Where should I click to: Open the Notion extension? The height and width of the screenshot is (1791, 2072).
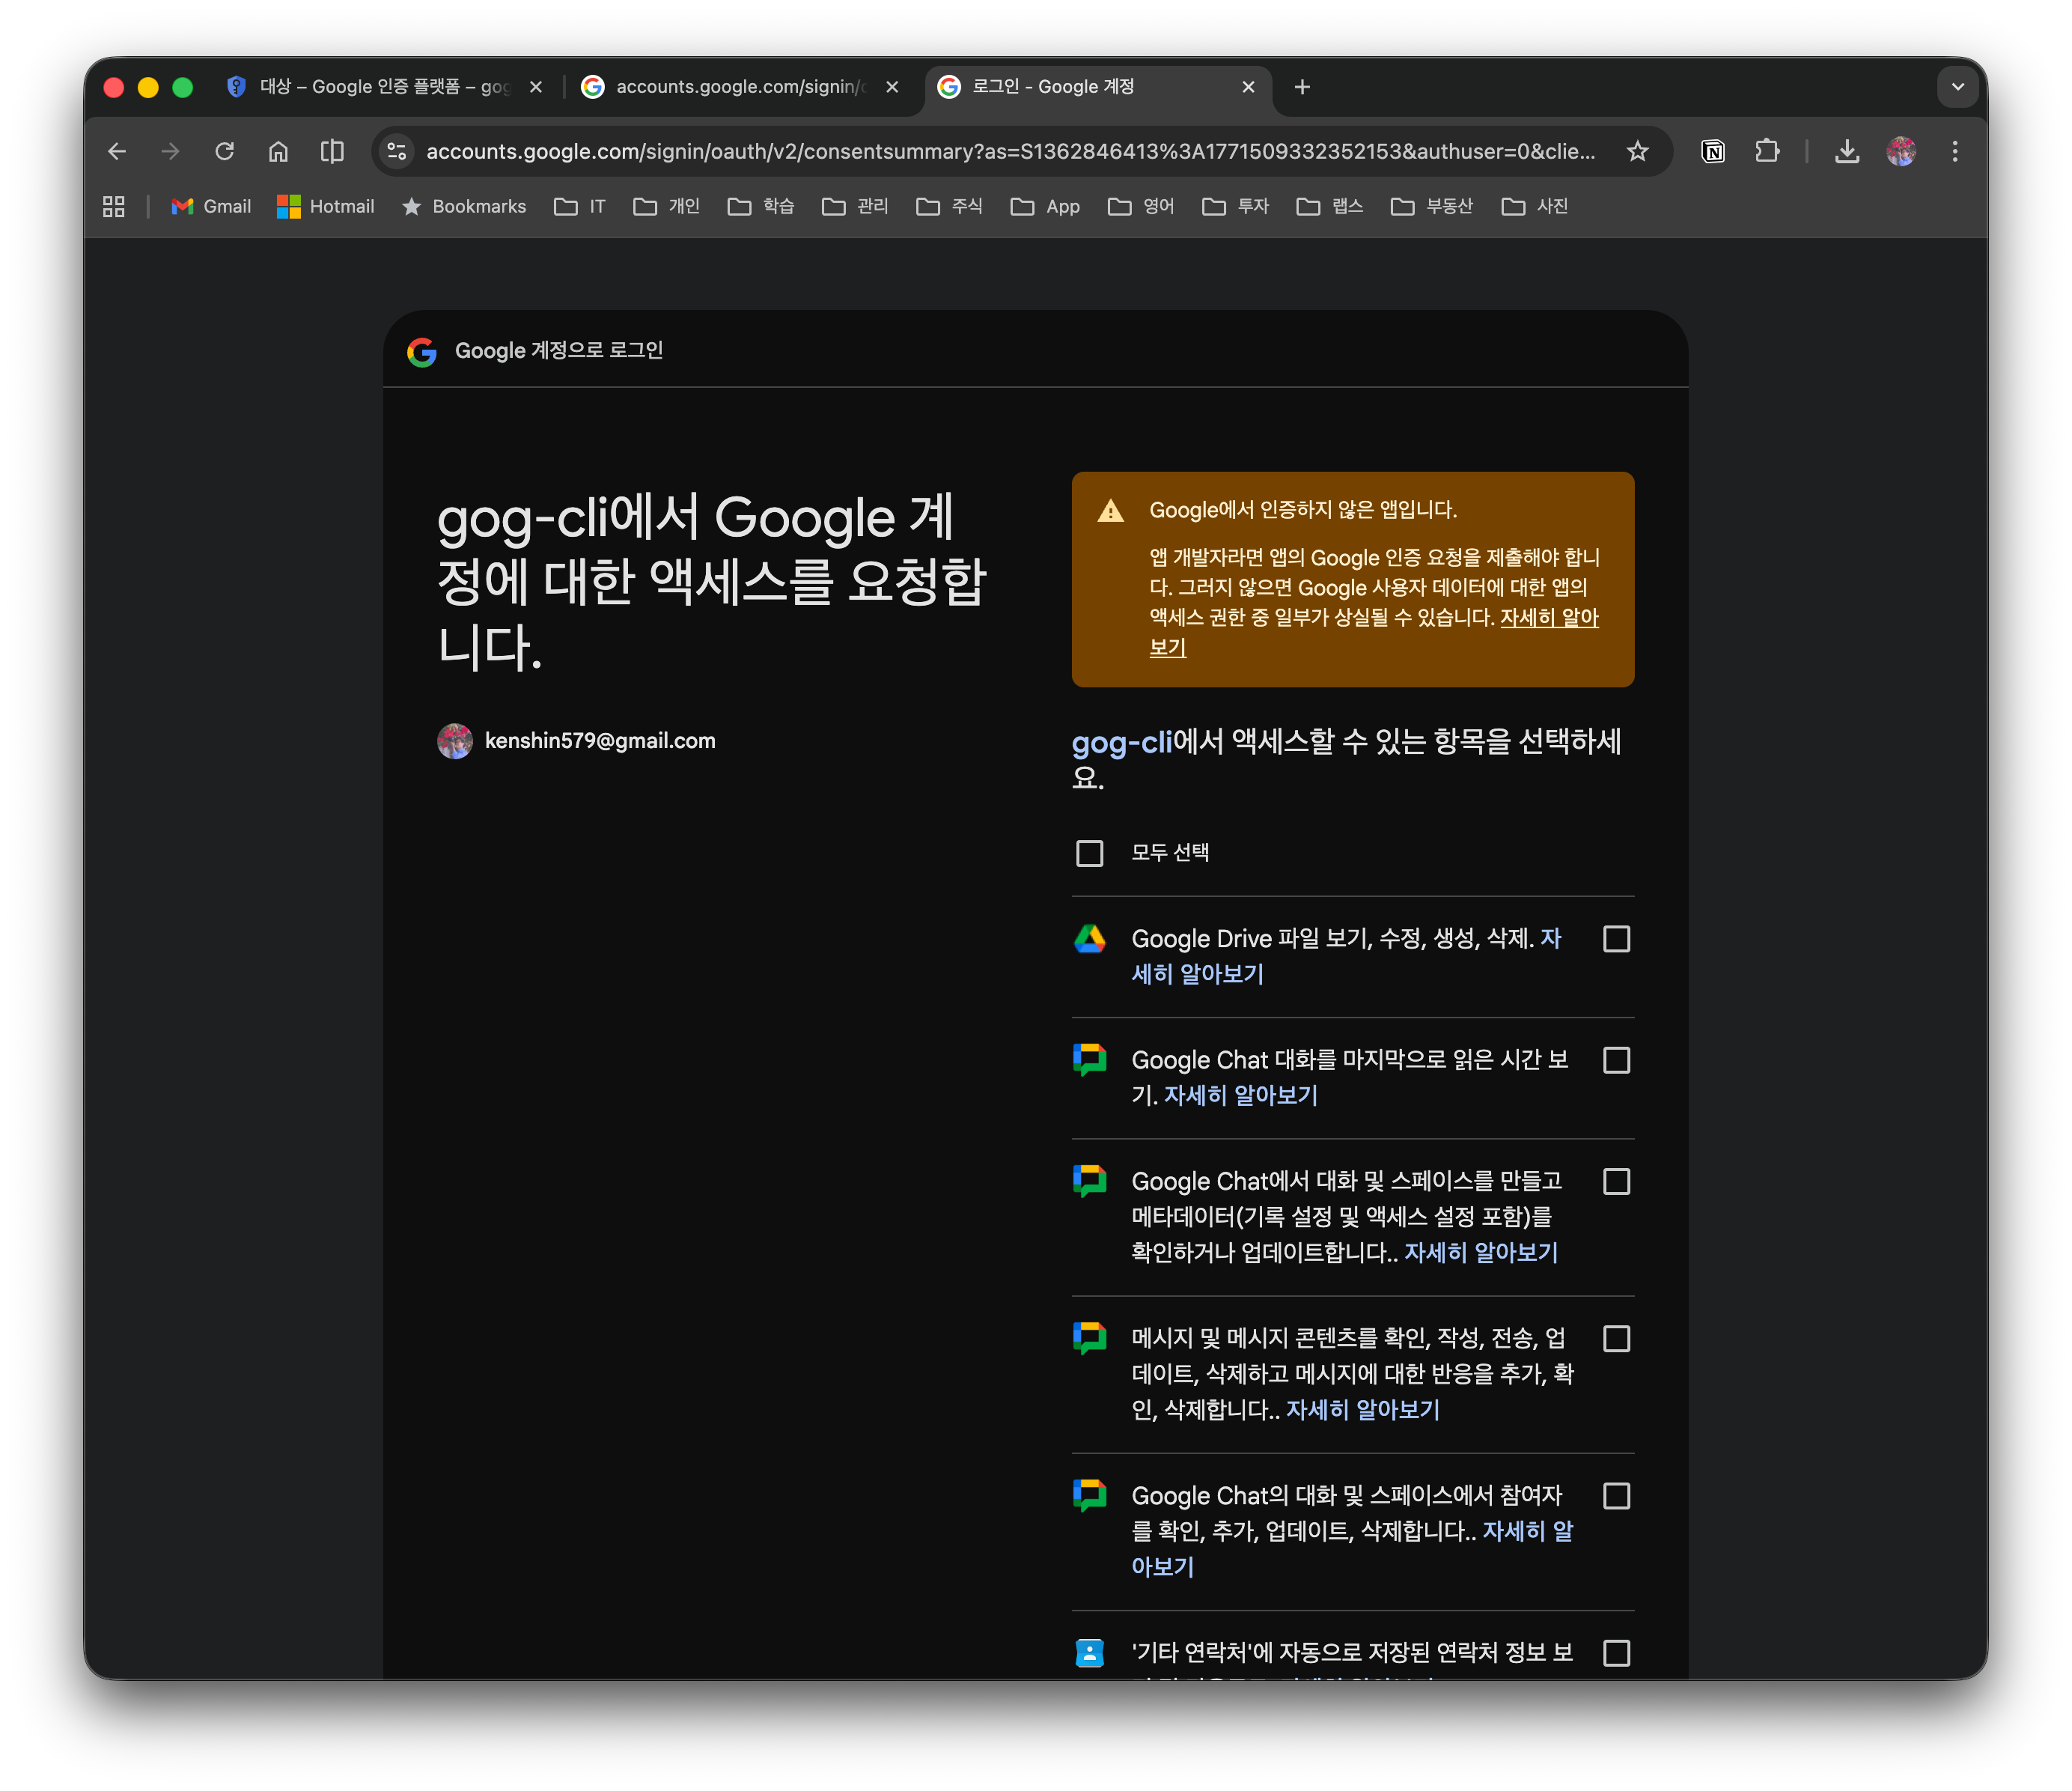pyautogui.click(x=1712, y=151)
